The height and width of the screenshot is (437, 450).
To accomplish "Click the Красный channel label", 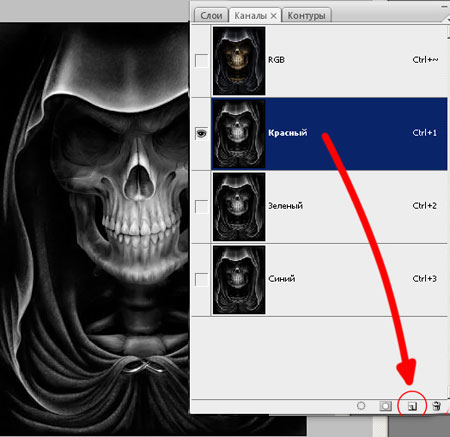I will [x=287, y=133].
